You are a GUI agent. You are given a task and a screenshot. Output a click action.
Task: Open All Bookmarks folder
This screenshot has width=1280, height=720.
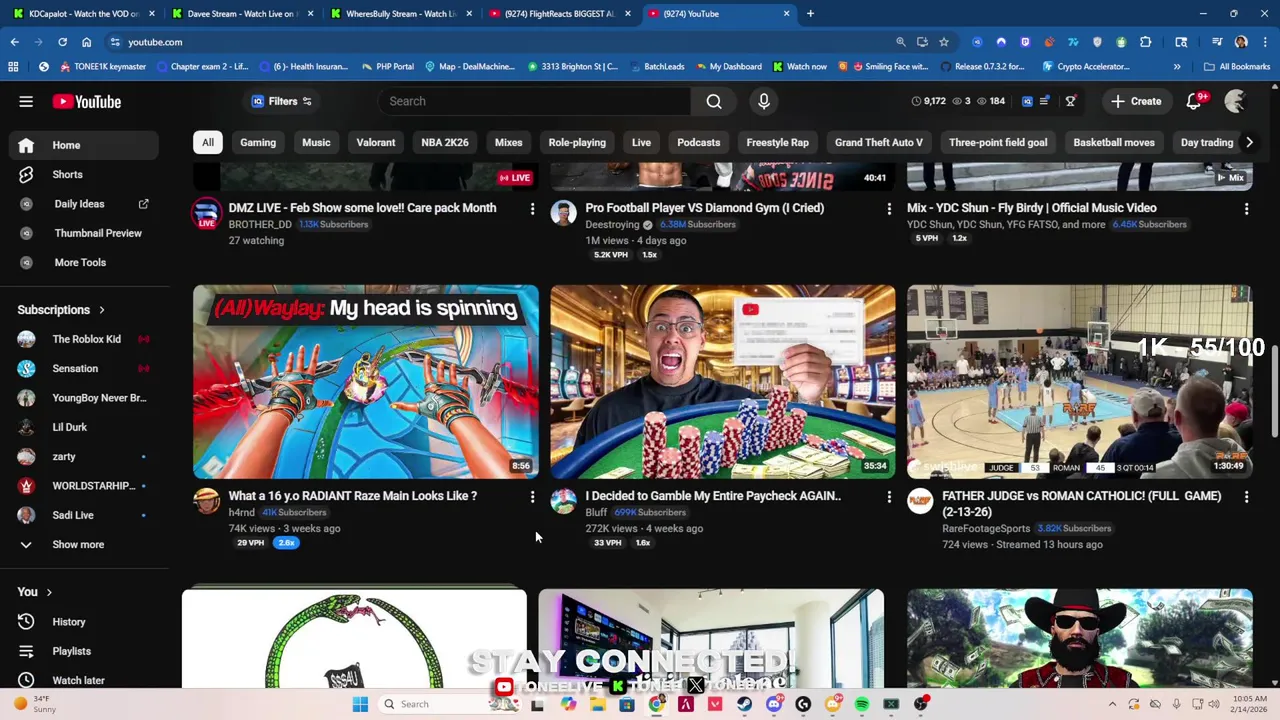pos(1237,67)
